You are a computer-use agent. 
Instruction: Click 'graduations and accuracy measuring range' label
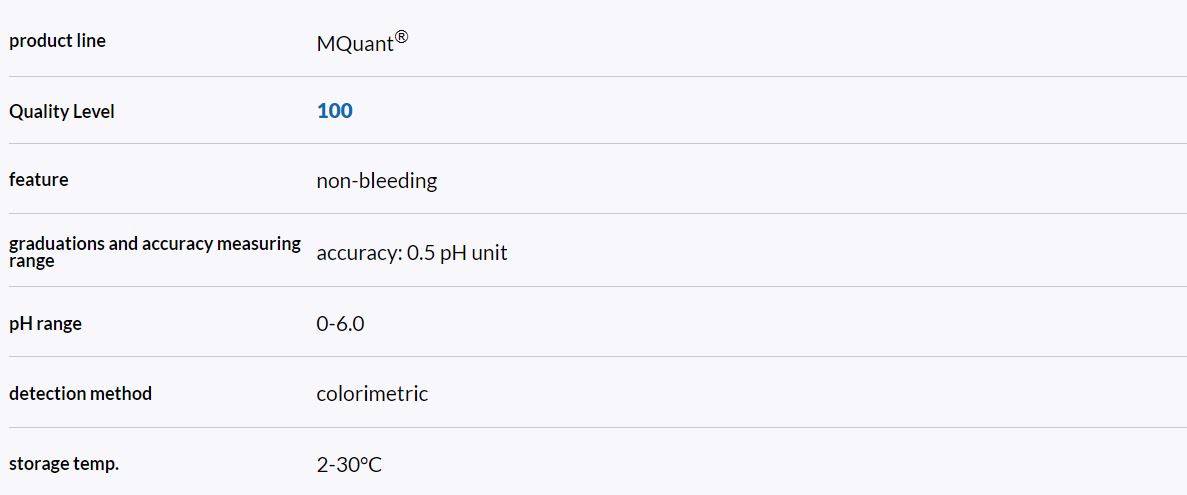[154, 244]
